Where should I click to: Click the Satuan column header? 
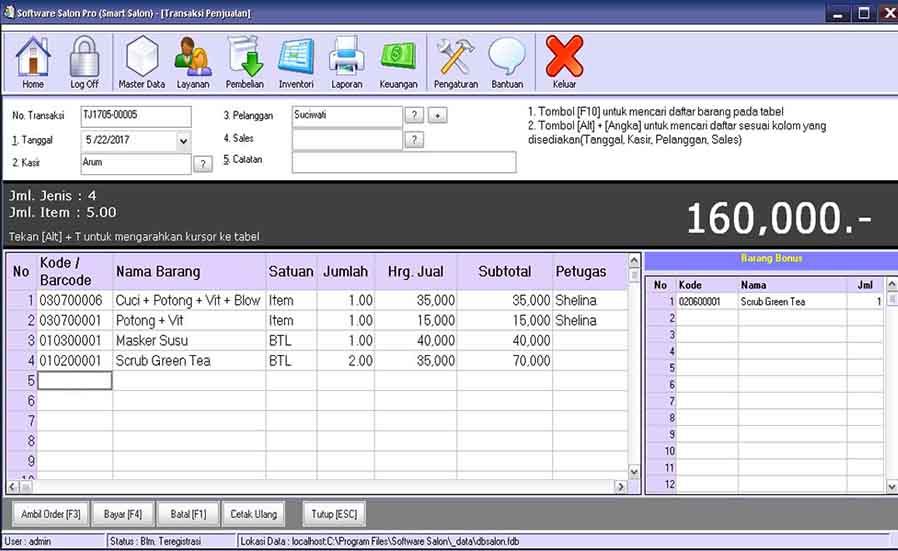pyautogui.click(x=291, y=271)
